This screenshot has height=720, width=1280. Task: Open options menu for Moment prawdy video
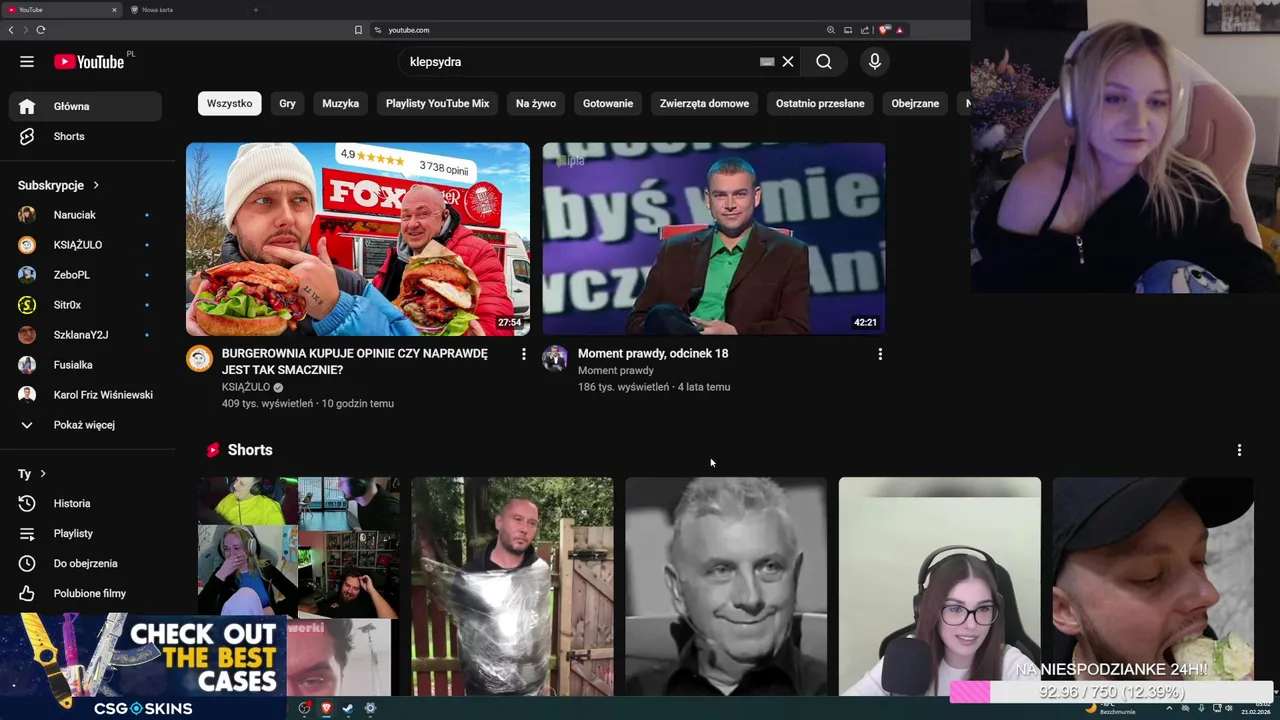(880, 354)
